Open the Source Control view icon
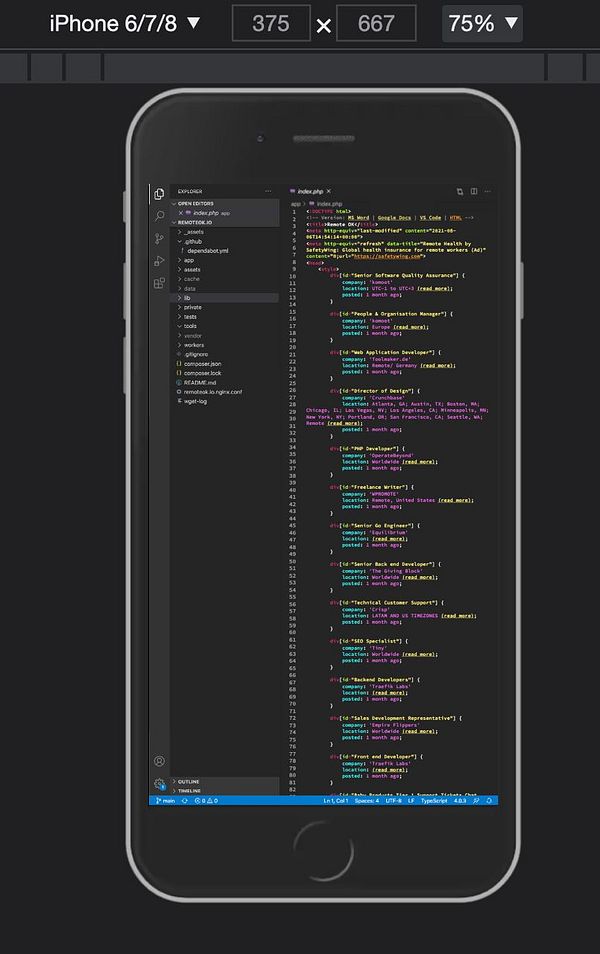This screenshot has width=600, height=954. (159, 238)
